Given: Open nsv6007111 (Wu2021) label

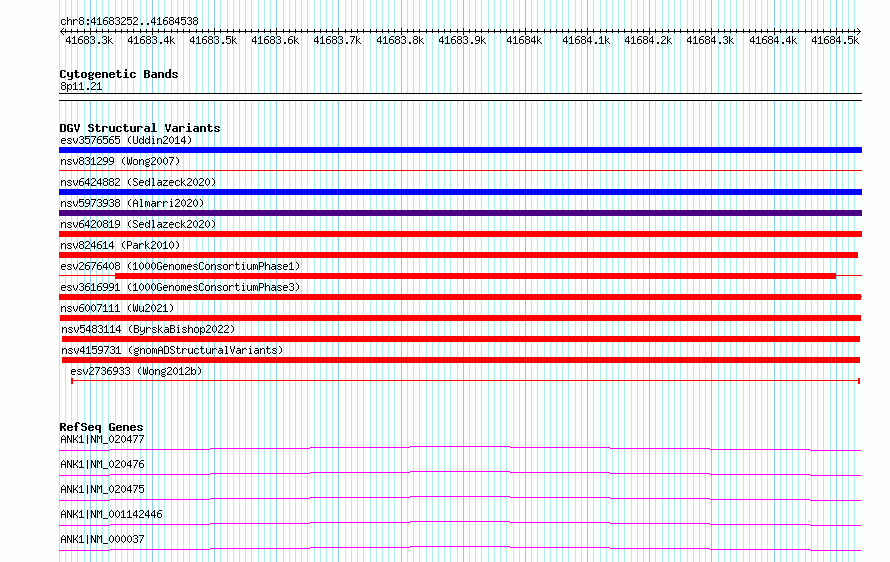Looking at the screenshot, I should click(x=117, y=308).
